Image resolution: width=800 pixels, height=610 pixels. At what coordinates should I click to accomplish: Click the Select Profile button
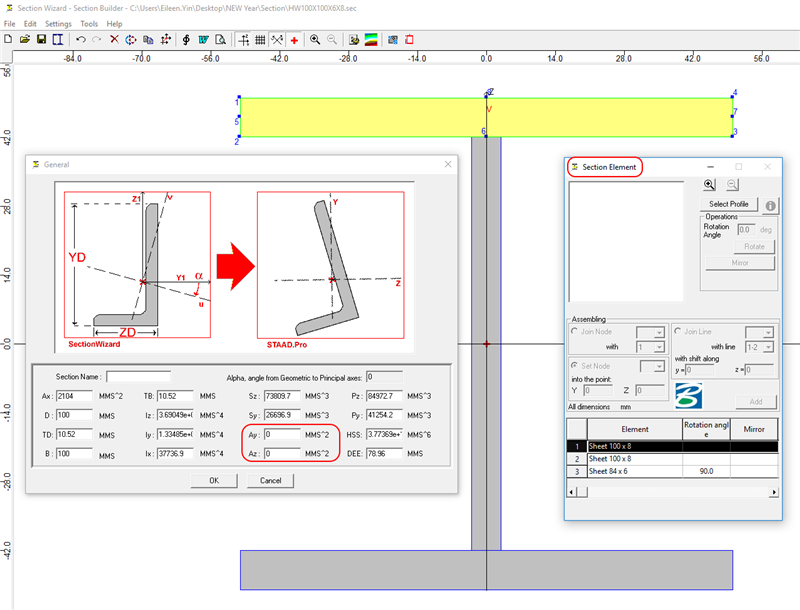coord(728,204)
